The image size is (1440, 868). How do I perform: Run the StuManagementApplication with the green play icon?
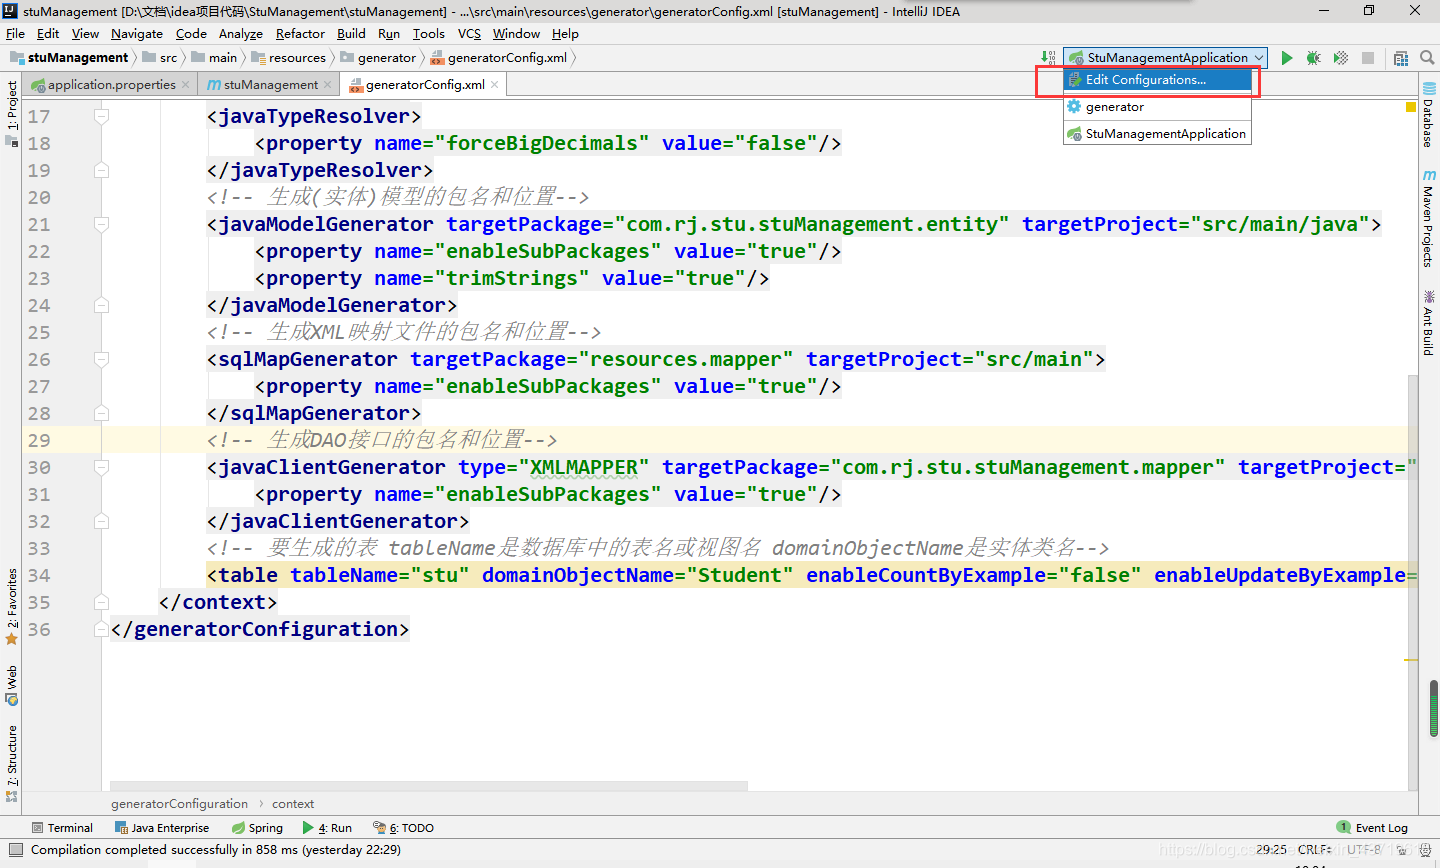(1287, 58)
